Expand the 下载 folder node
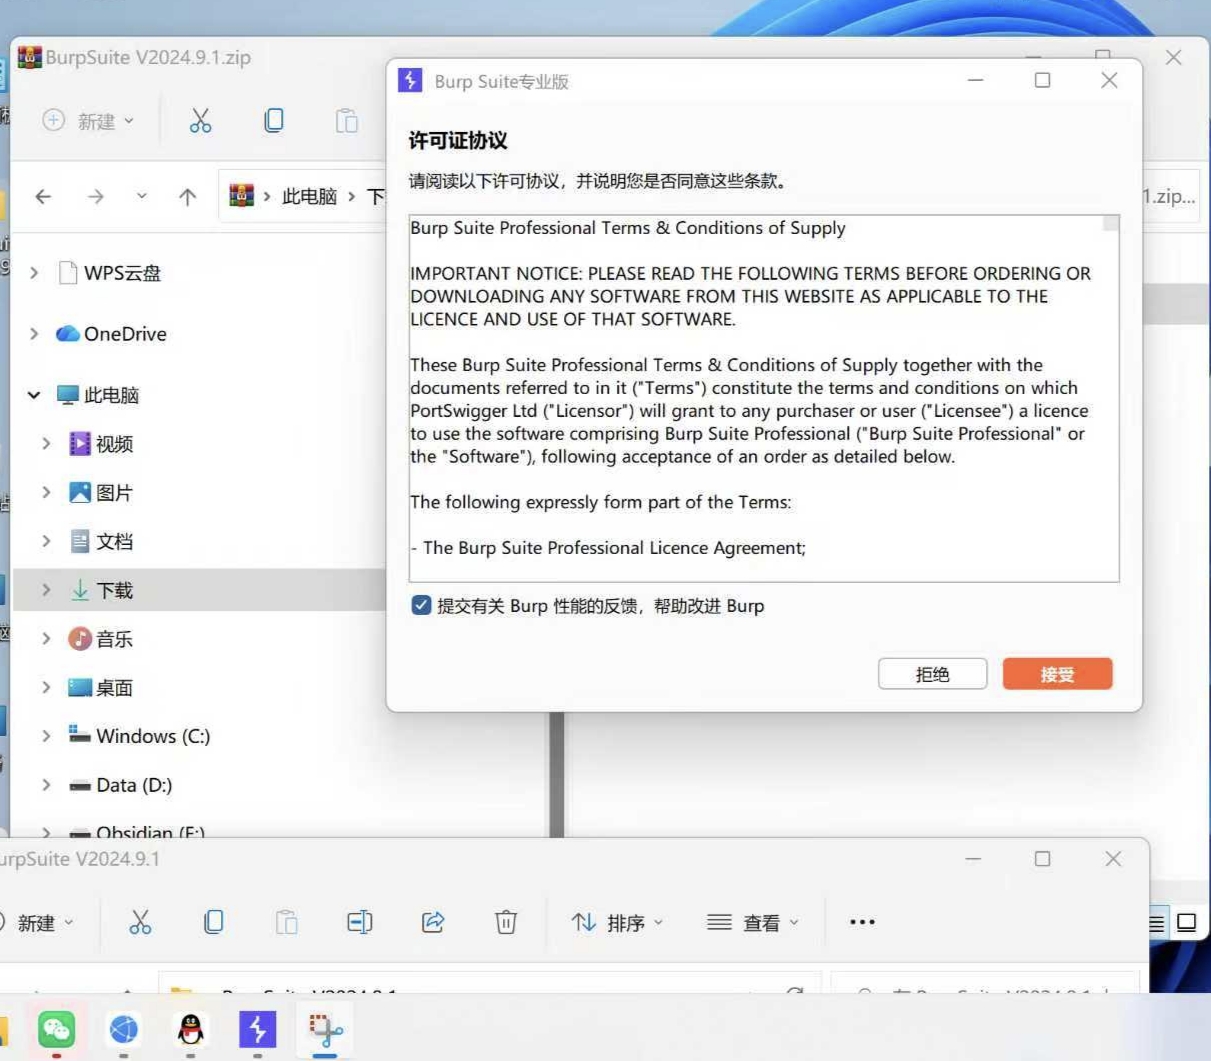1211x1061 pixels. 46,590
